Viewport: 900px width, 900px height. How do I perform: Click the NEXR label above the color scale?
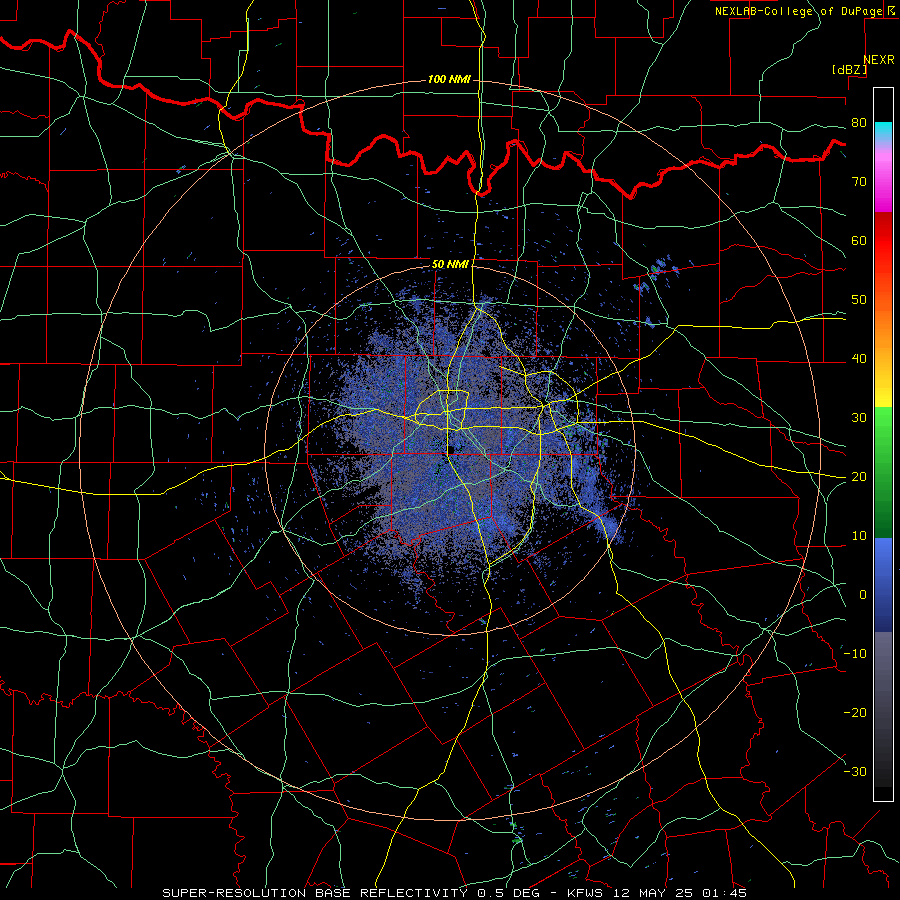(878, 60)
